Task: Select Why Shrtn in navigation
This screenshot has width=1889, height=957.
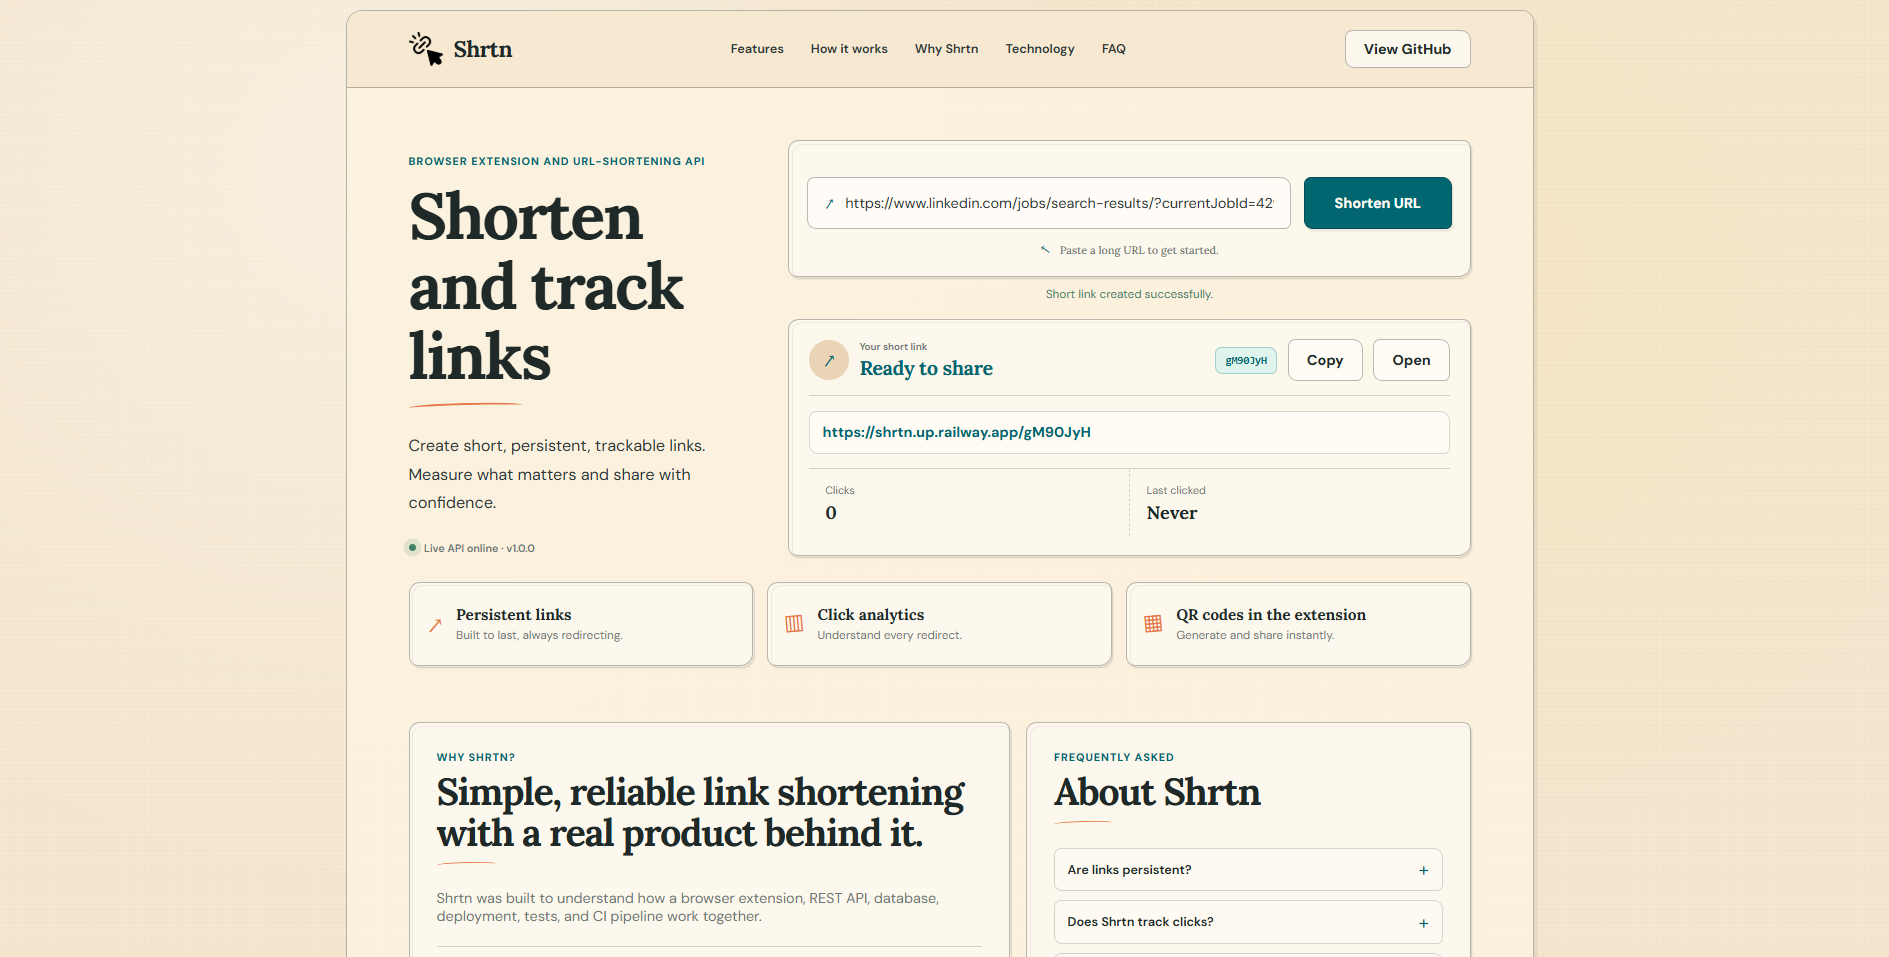Action: tap(946, 49)
